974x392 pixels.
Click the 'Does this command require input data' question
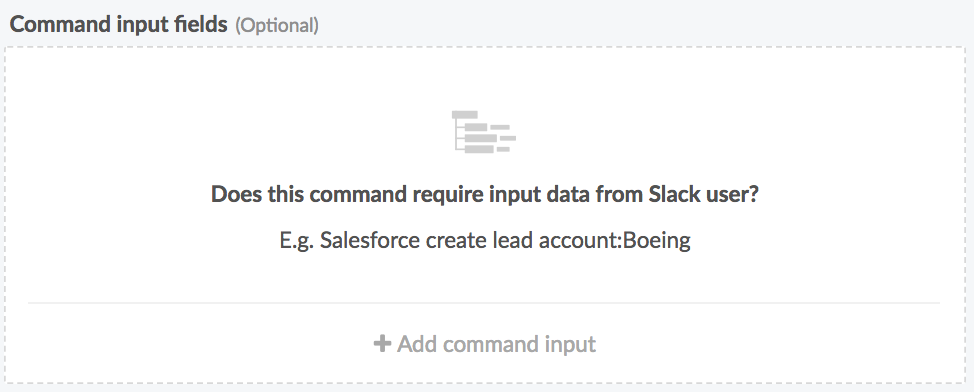click(485, 194)
